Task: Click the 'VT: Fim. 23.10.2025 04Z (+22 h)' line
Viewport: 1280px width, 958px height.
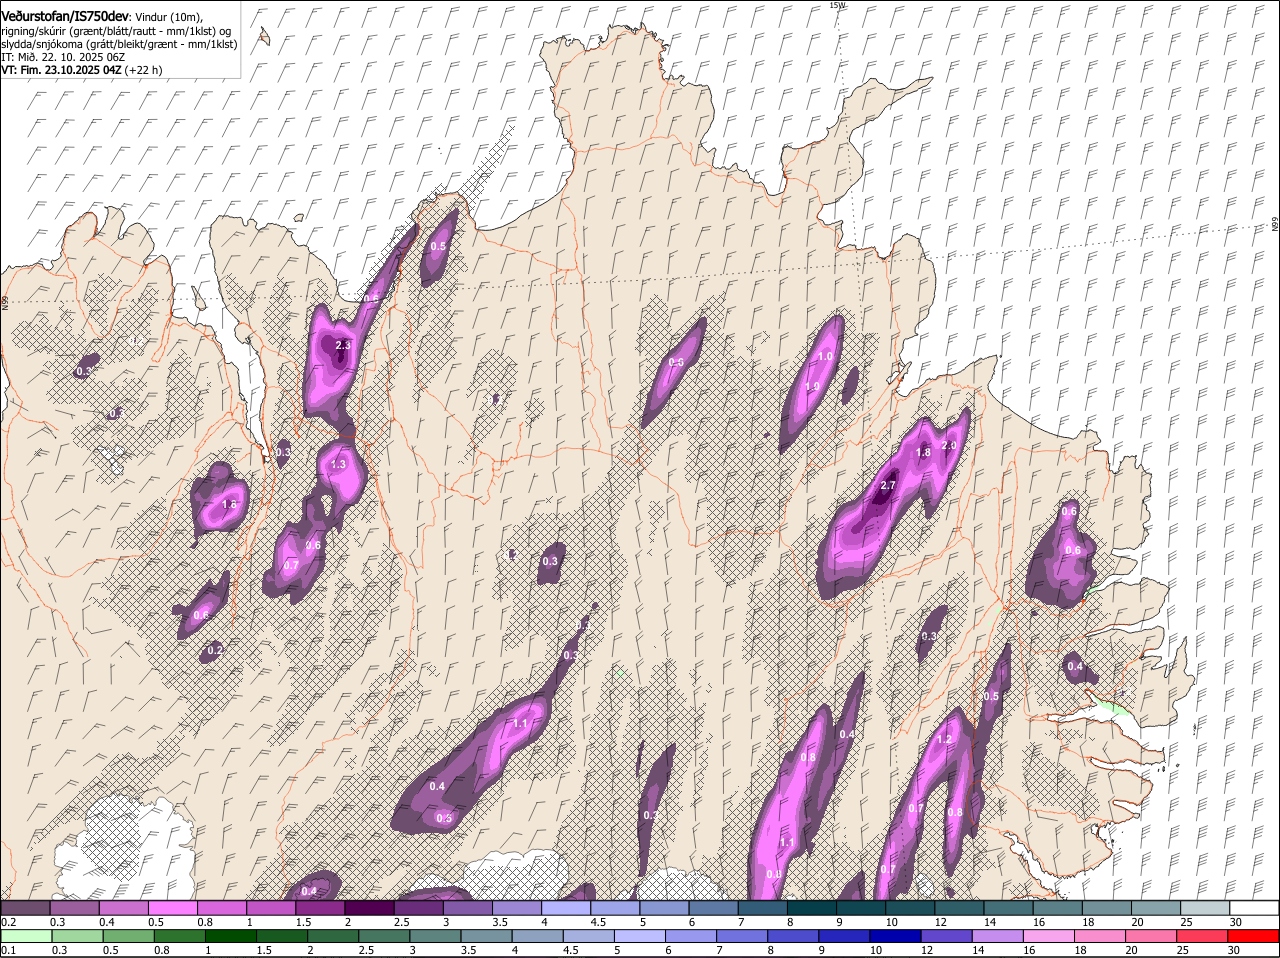Action: coord(82,70)
